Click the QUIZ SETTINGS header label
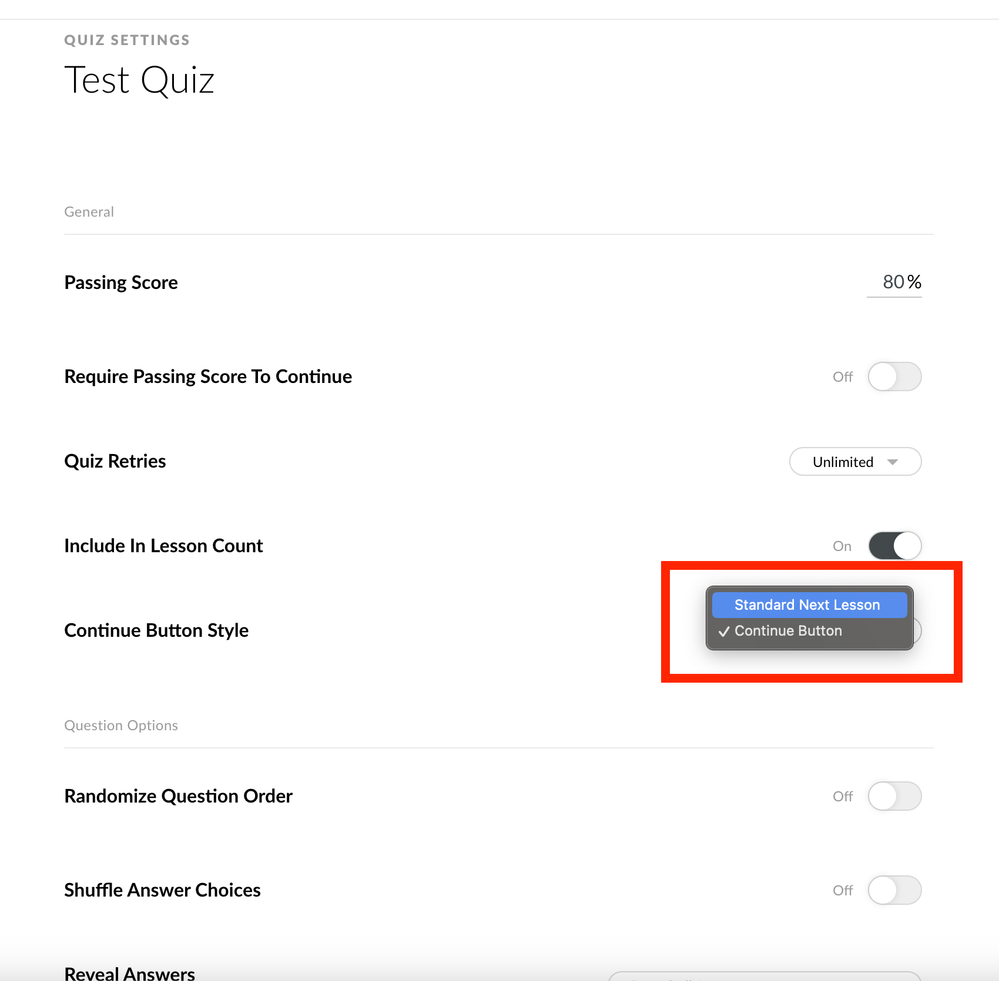The width and height of the screenshot is (999, 981). (x=127, y=40)
